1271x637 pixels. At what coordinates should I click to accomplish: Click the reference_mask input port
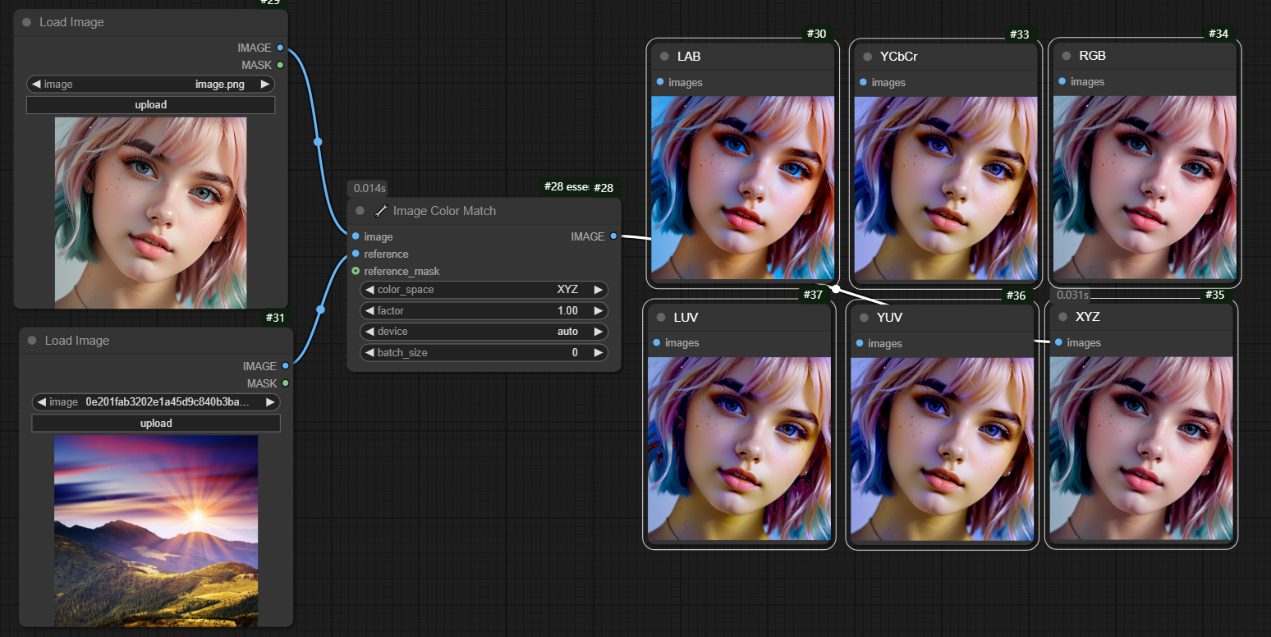click(355, 271)
